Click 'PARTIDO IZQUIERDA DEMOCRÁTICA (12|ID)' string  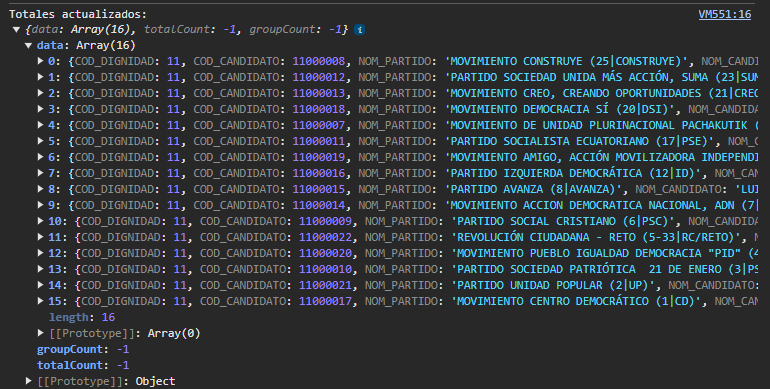point(573,173)
